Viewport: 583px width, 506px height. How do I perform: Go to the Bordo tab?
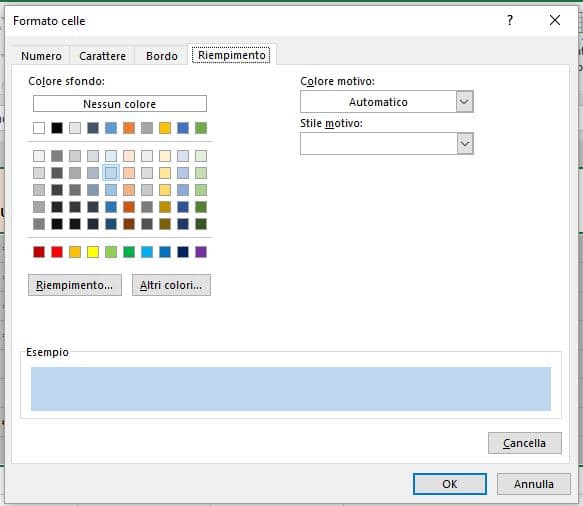(x=161, y=56)
